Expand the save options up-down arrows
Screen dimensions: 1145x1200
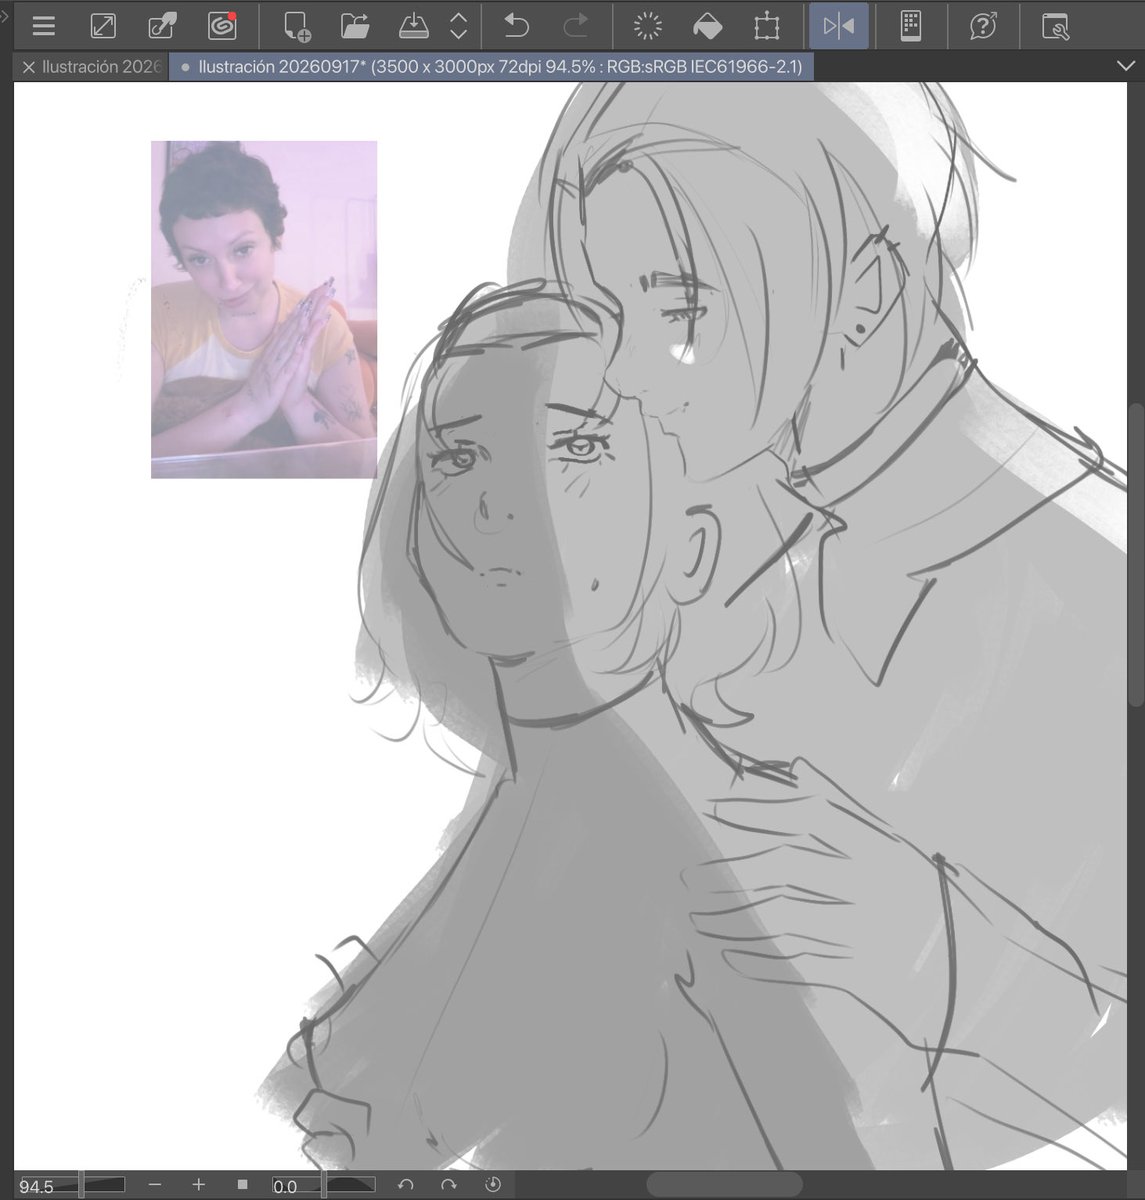(458, 26)
